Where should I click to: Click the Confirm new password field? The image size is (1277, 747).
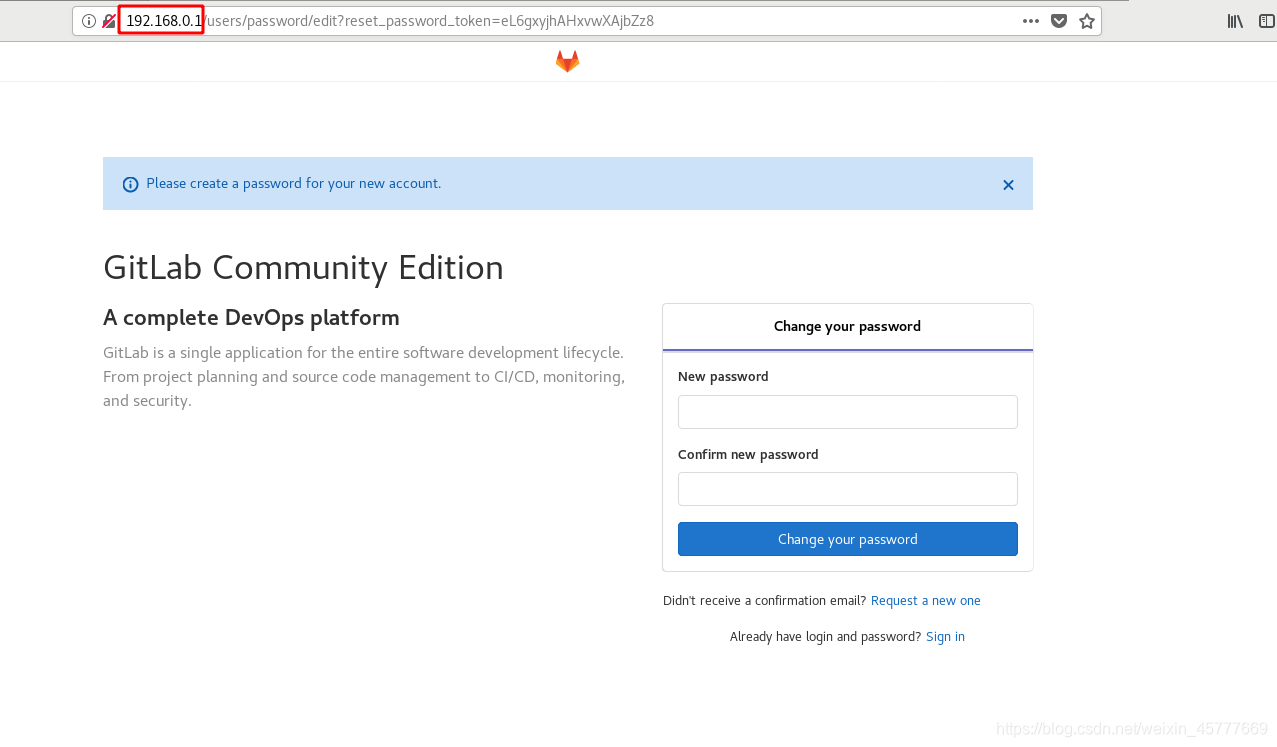(848, 489)
